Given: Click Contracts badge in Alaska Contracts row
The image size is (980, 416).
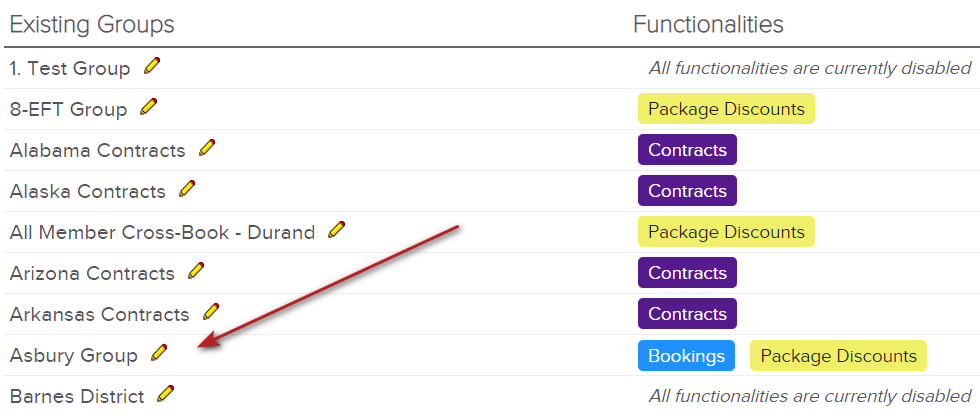Looking at the screenshot, I should (x=688, y=191).
